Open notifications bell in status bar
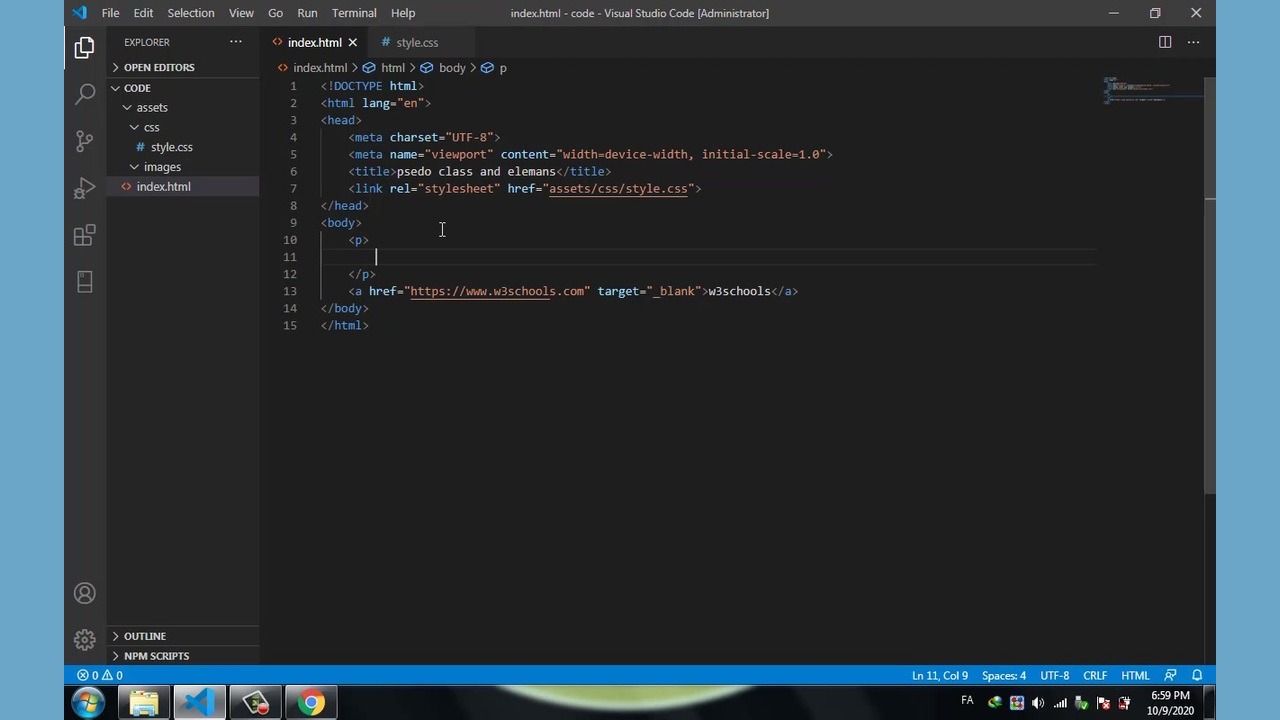 [1197, 676]
